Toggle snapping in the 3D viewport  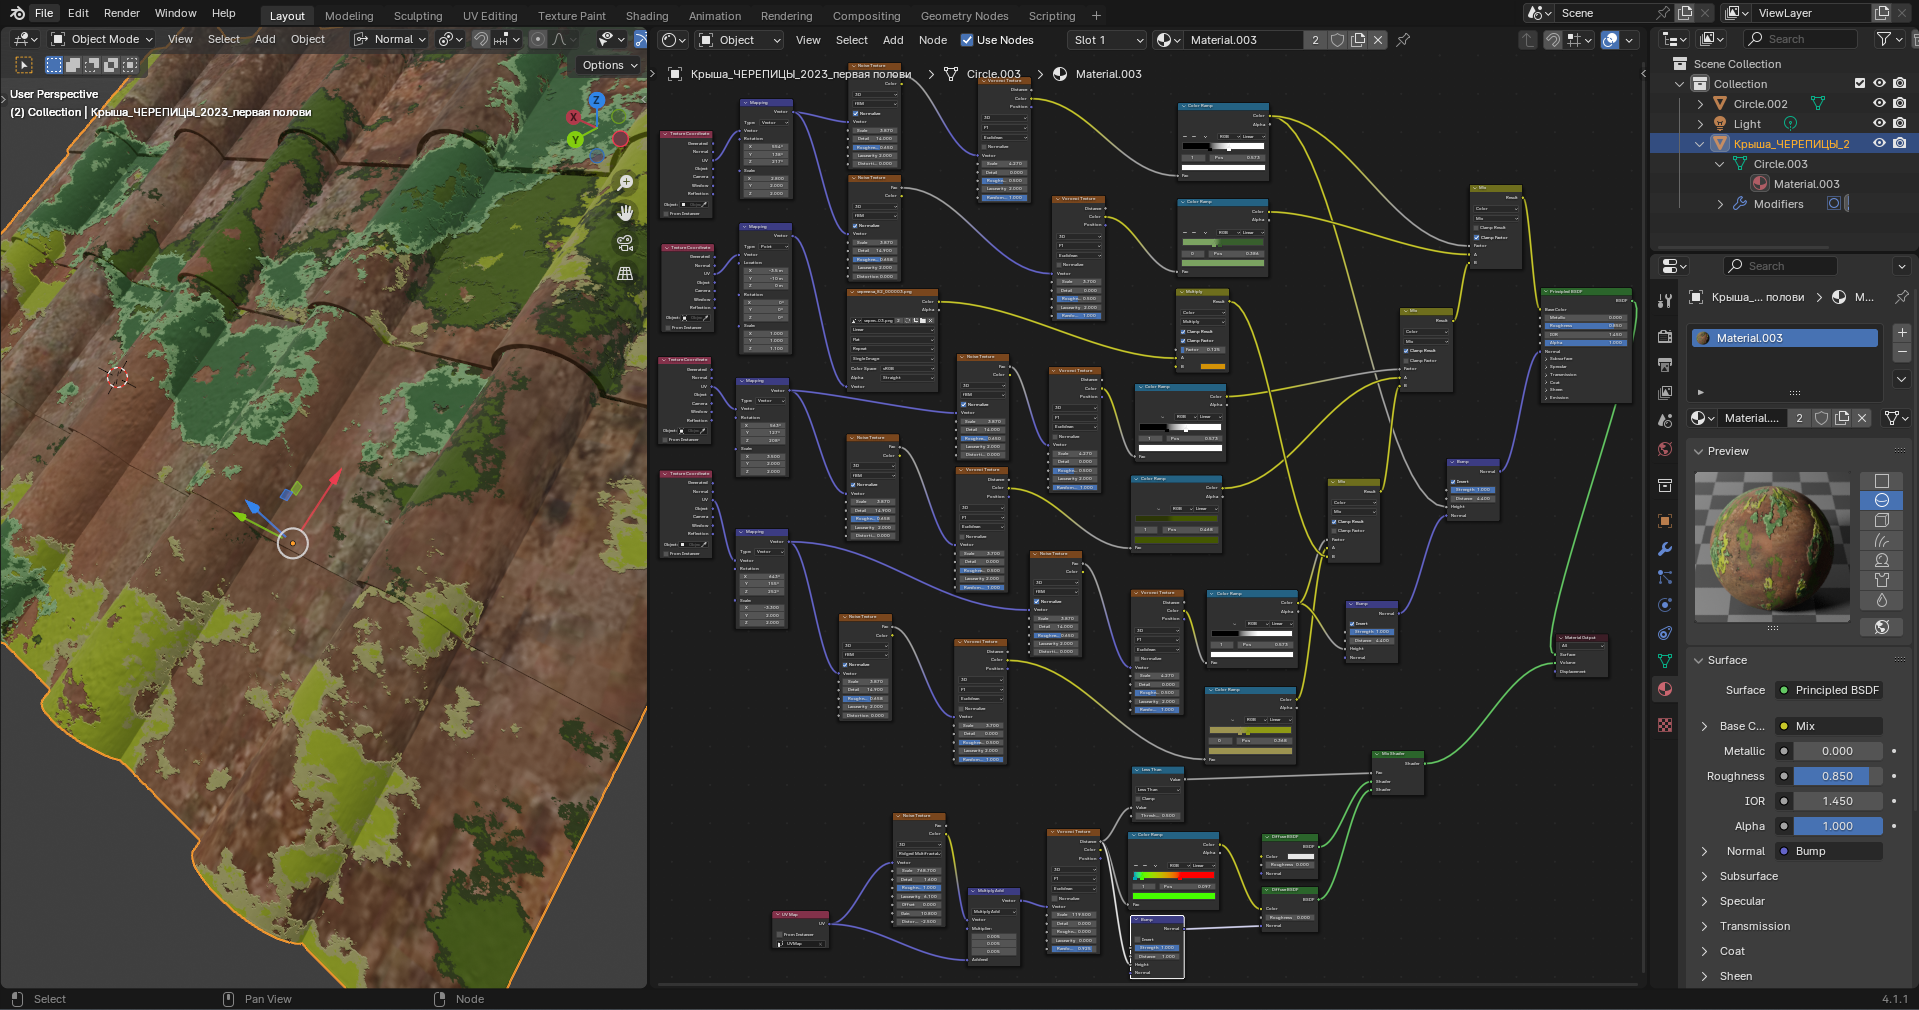481,40
